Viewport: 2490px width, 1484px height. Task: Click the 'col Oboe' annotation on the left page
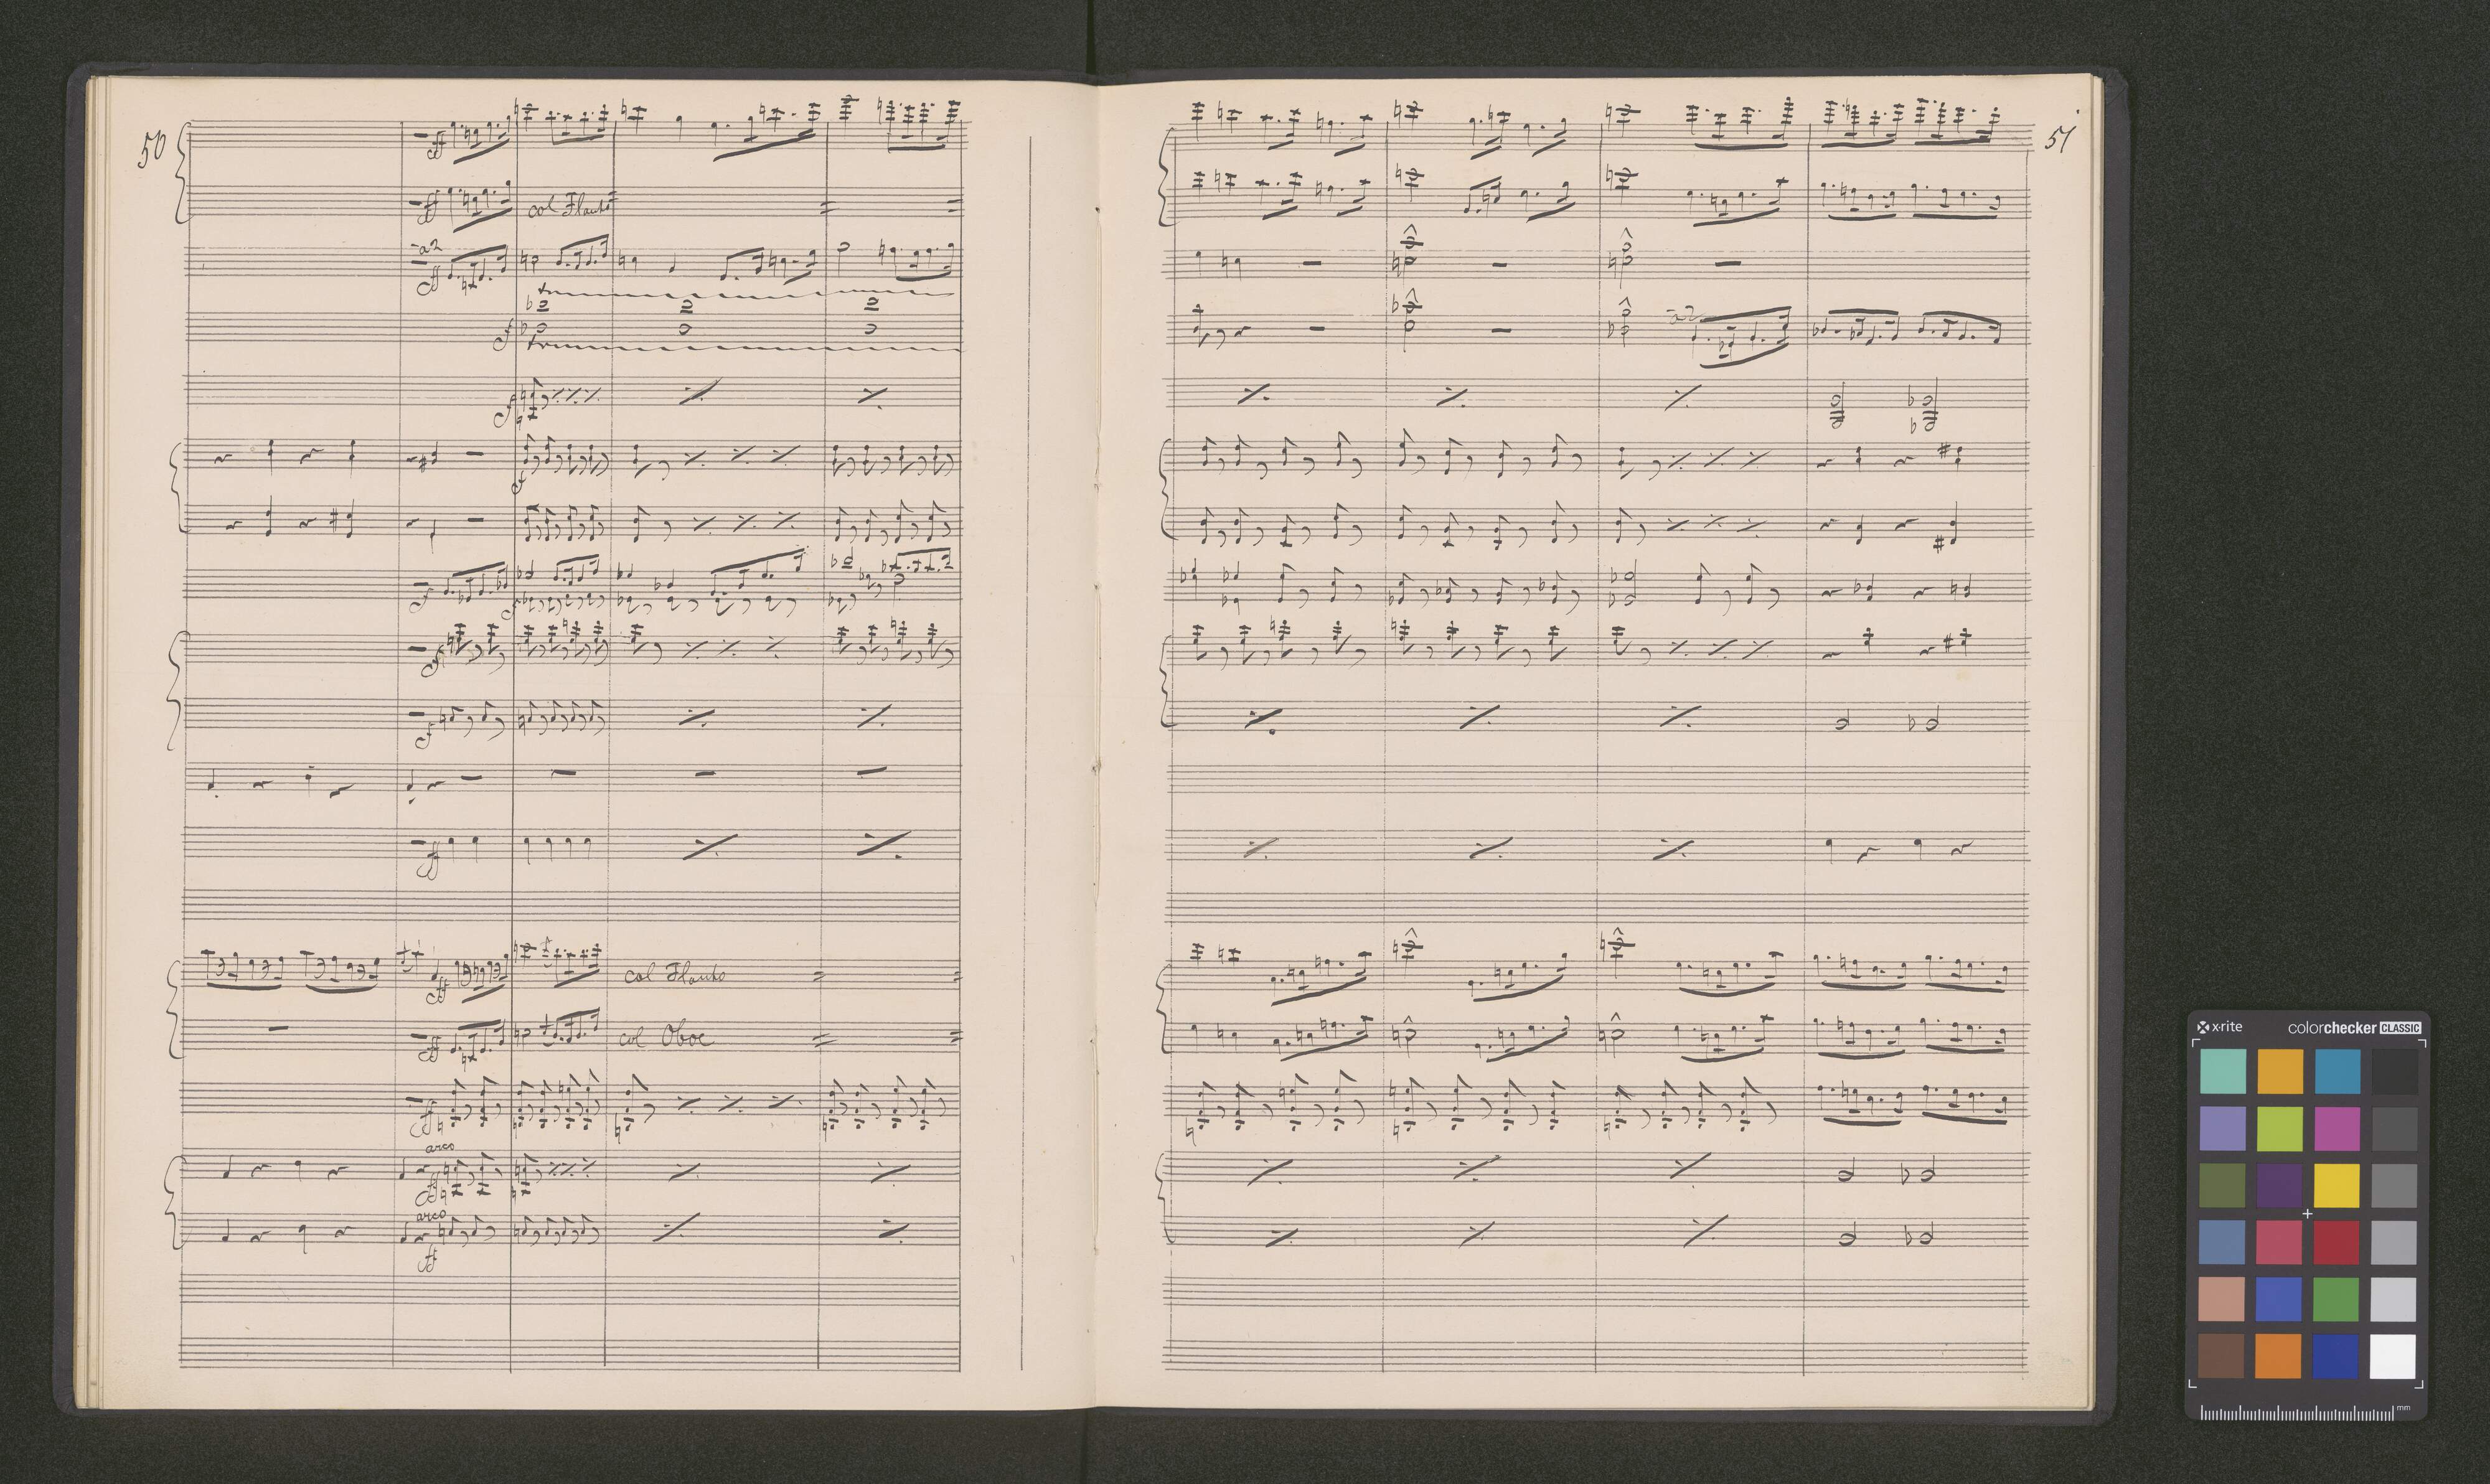point(667,1037)
